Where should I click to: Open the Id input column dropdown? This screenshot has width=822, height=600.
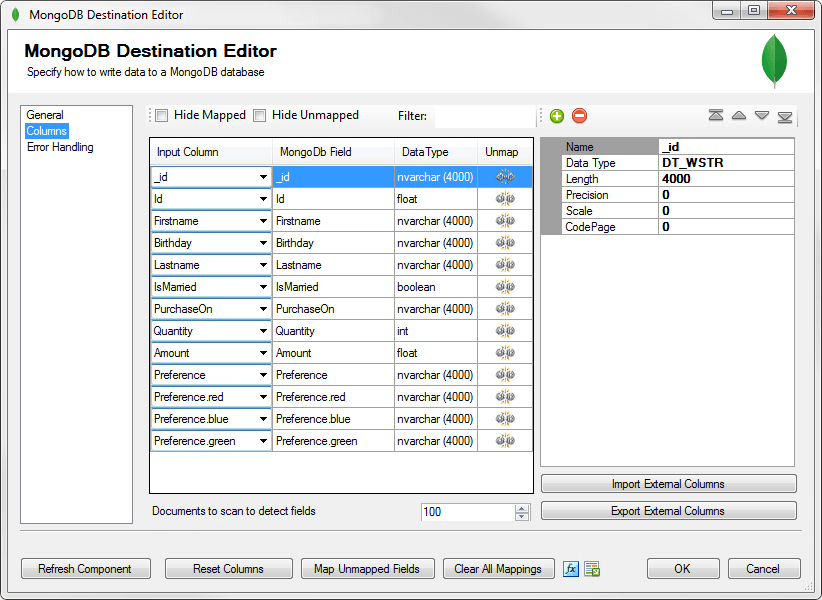[263, 199]
